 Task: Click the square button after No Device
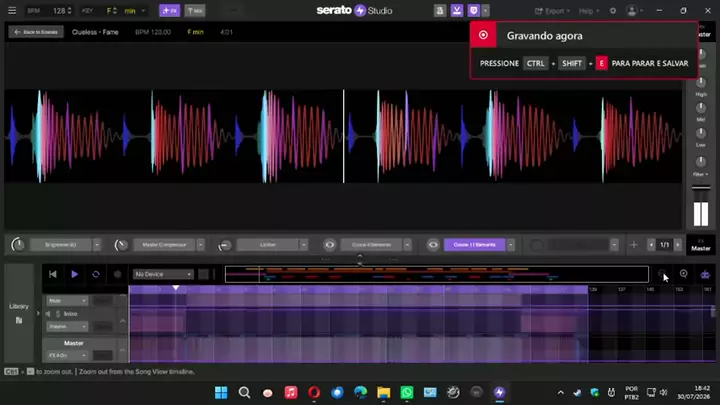[203, 274]
